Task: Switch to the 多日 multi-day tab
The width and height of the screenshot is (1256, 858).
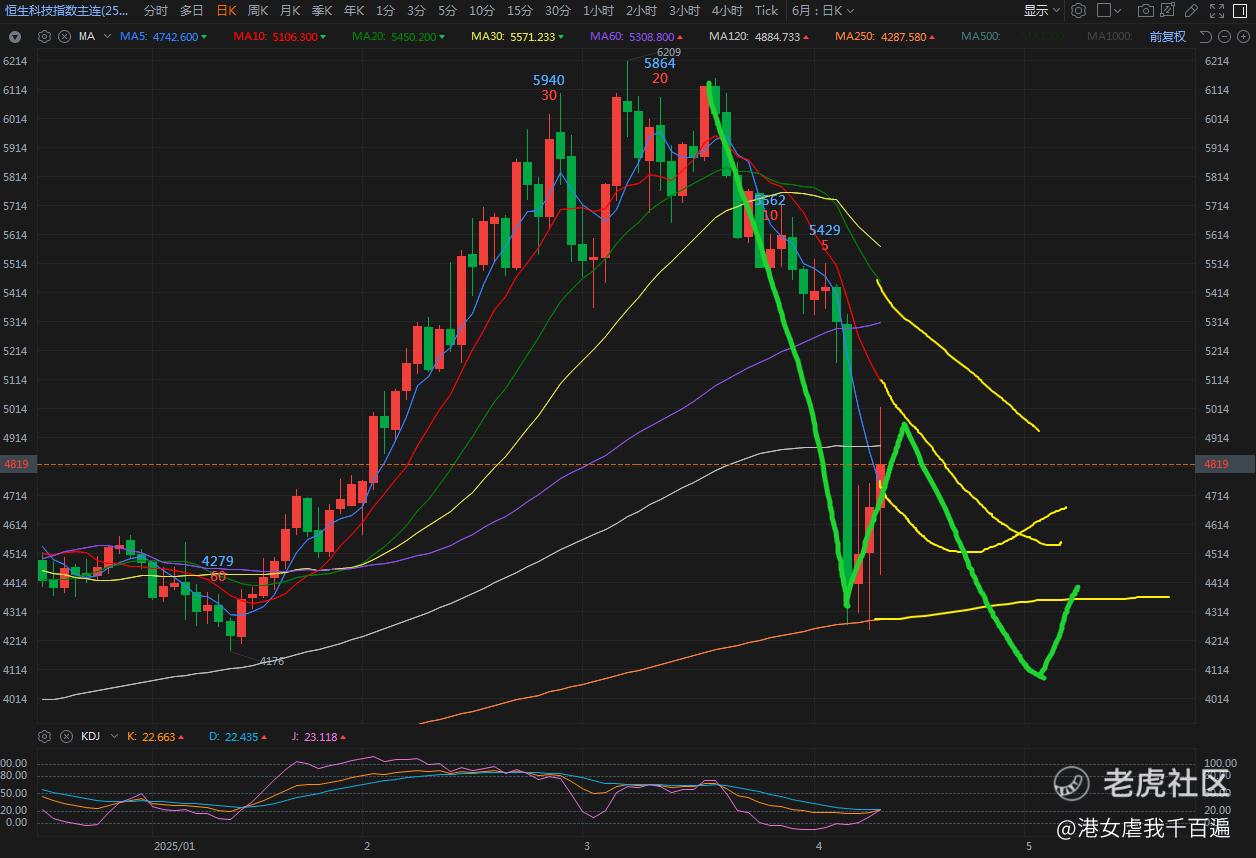Action: point(192,11)
